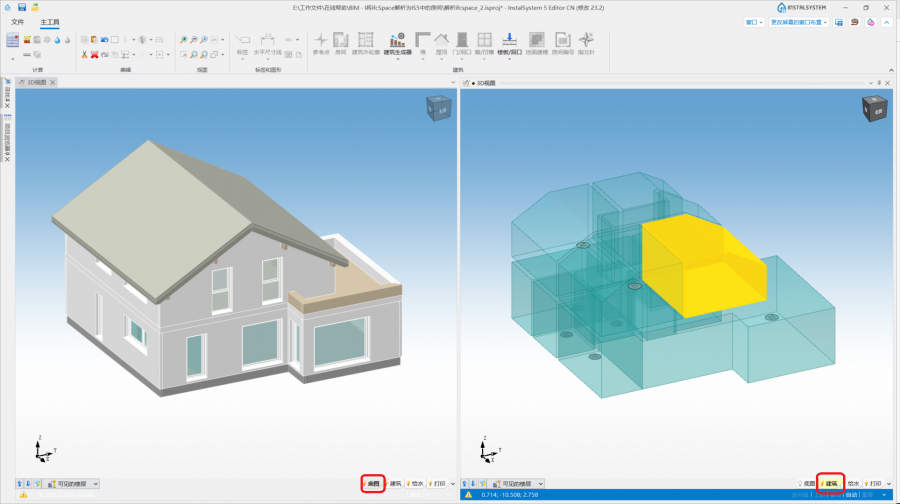
Task: Toggle 建筑 layer in right view bar
Action: coord(830,483)
